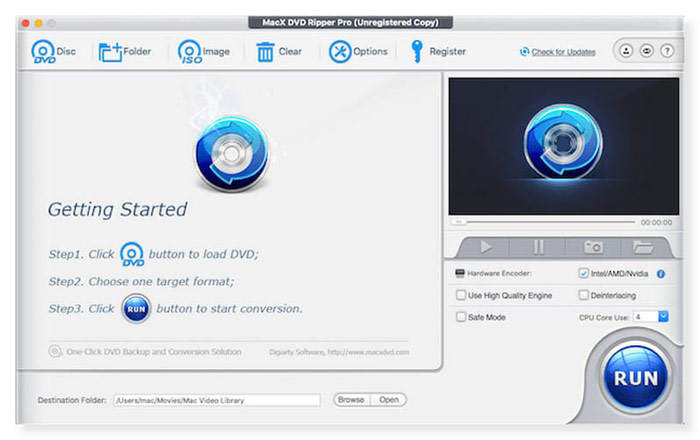This screenshot has height=440, width=700.
Task: Open the CPU Core Use dropdown
Action: click(663, 317)
